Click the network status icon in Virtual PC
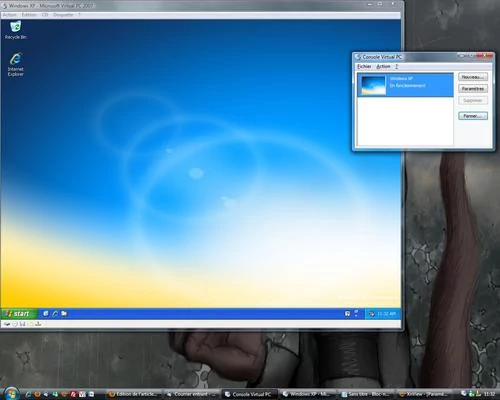 coord(38,324)
